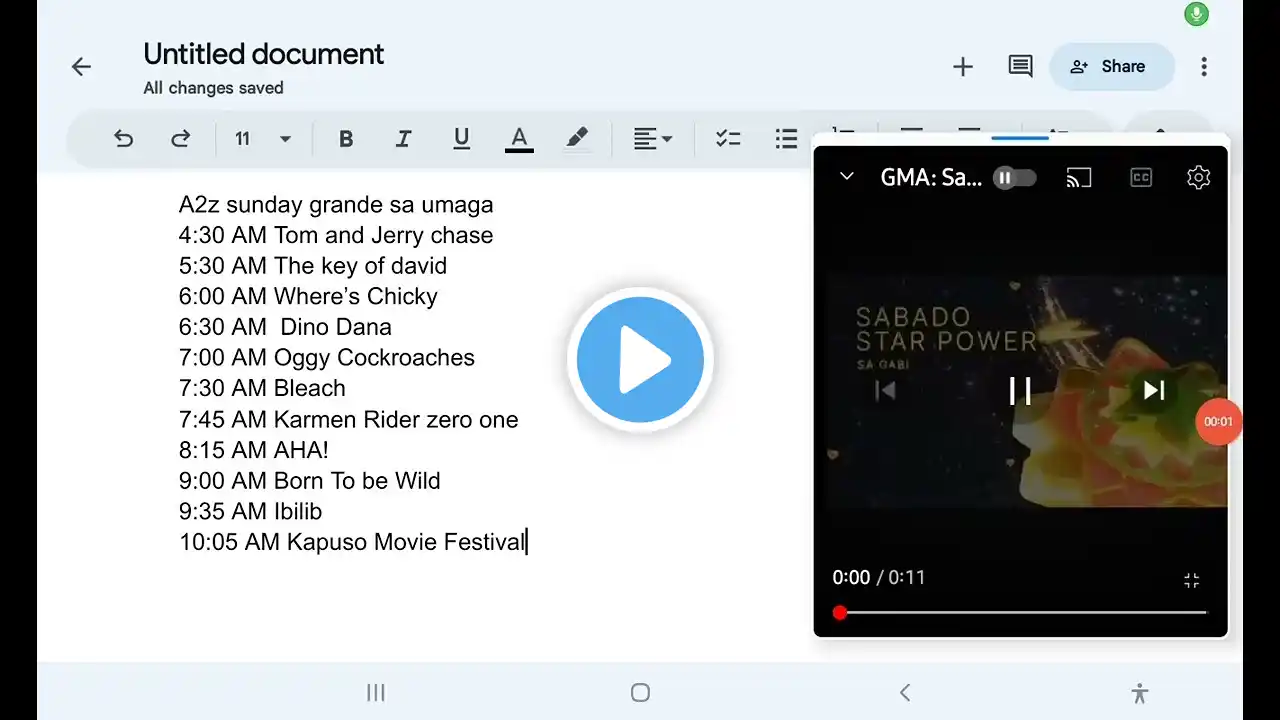Tap the Android back navigation button

coord(905,692)
